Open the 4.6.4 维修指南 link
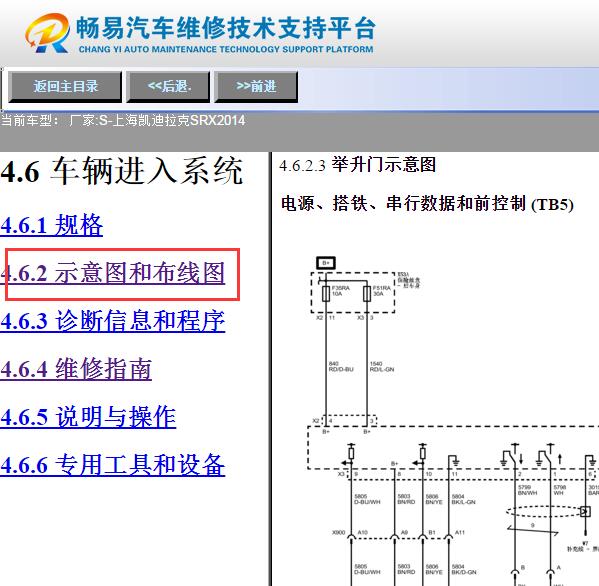The width and height of the screenshot is (599, 586). [76, 369]
